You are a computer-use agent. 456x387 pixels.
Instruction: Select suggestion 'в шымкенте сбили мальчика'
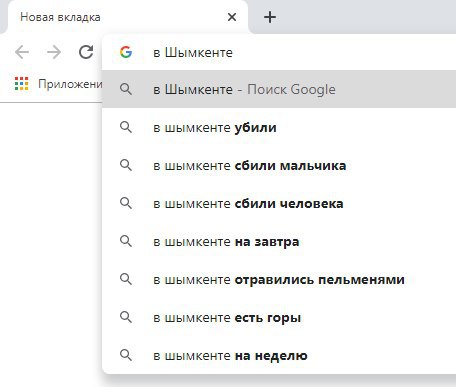point(279,165)
